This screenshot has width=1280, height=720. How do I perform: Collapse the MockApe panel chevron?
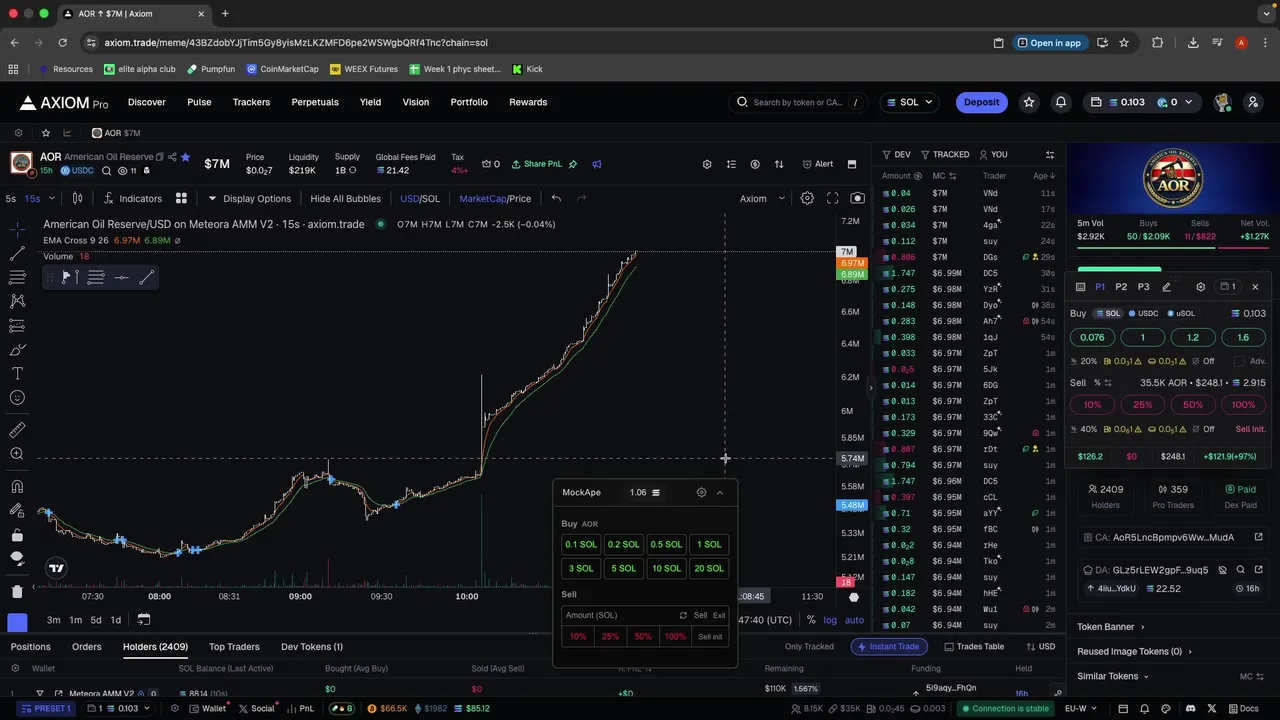coord(719,492)
